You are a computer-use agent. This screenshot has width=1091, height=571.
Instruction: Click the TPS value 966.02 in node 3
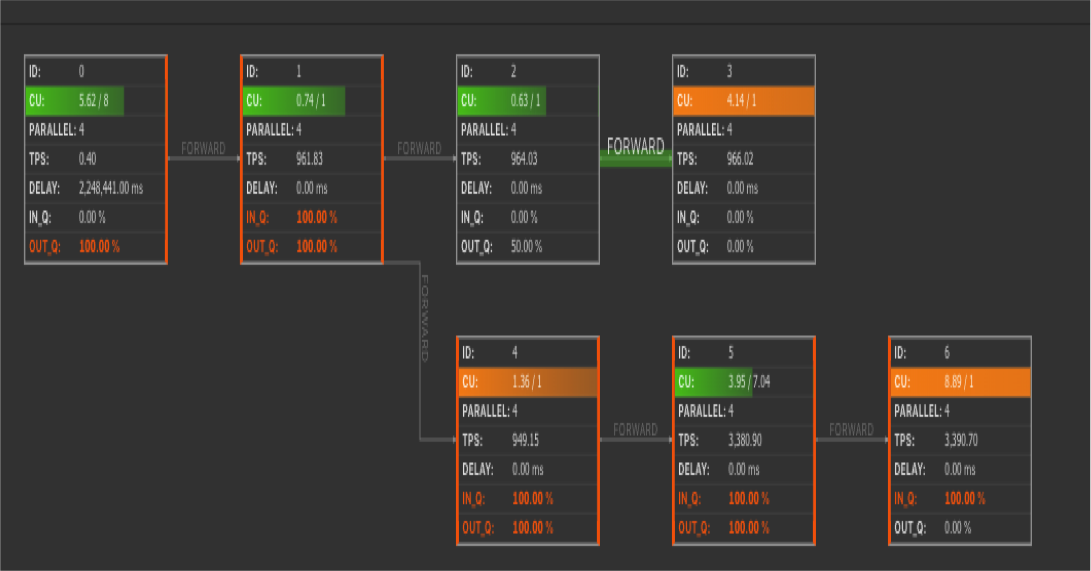743,159
